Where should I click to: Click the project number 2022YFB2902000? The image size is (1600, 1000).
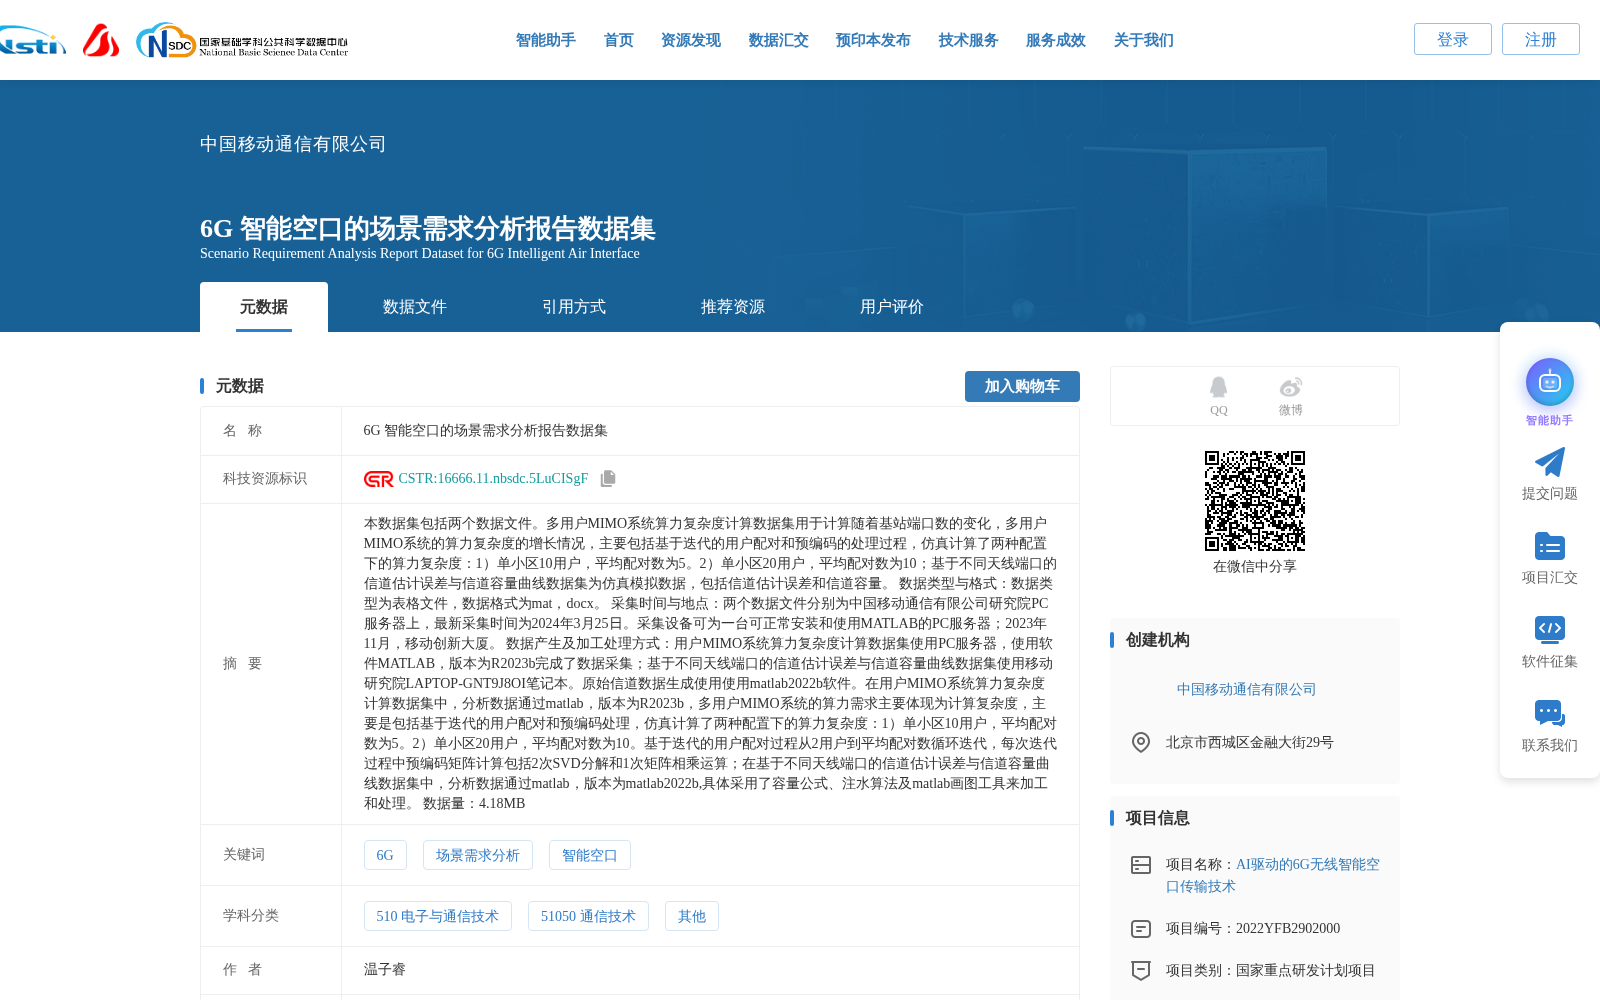1288,929
